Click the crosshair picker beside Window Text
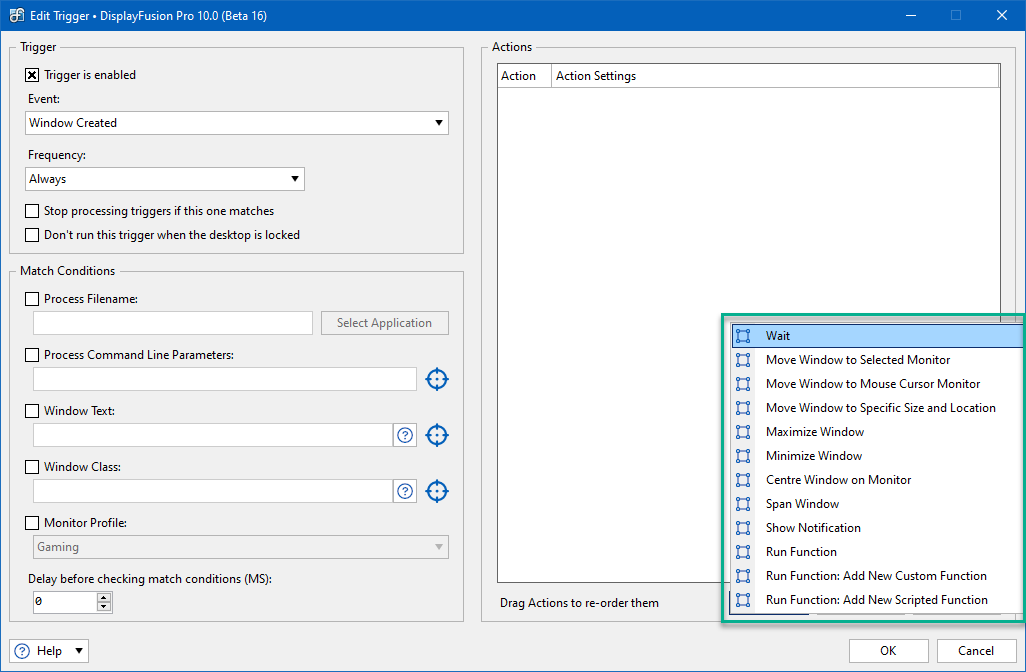1026x672 pixels. tap(436, 435)
